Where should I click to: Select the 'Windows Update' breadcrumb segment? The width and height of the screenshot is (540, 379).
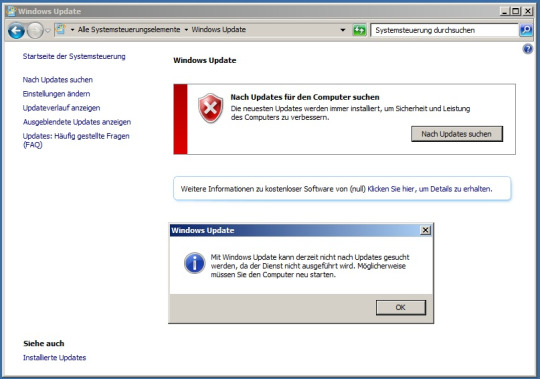pos(219,30)
